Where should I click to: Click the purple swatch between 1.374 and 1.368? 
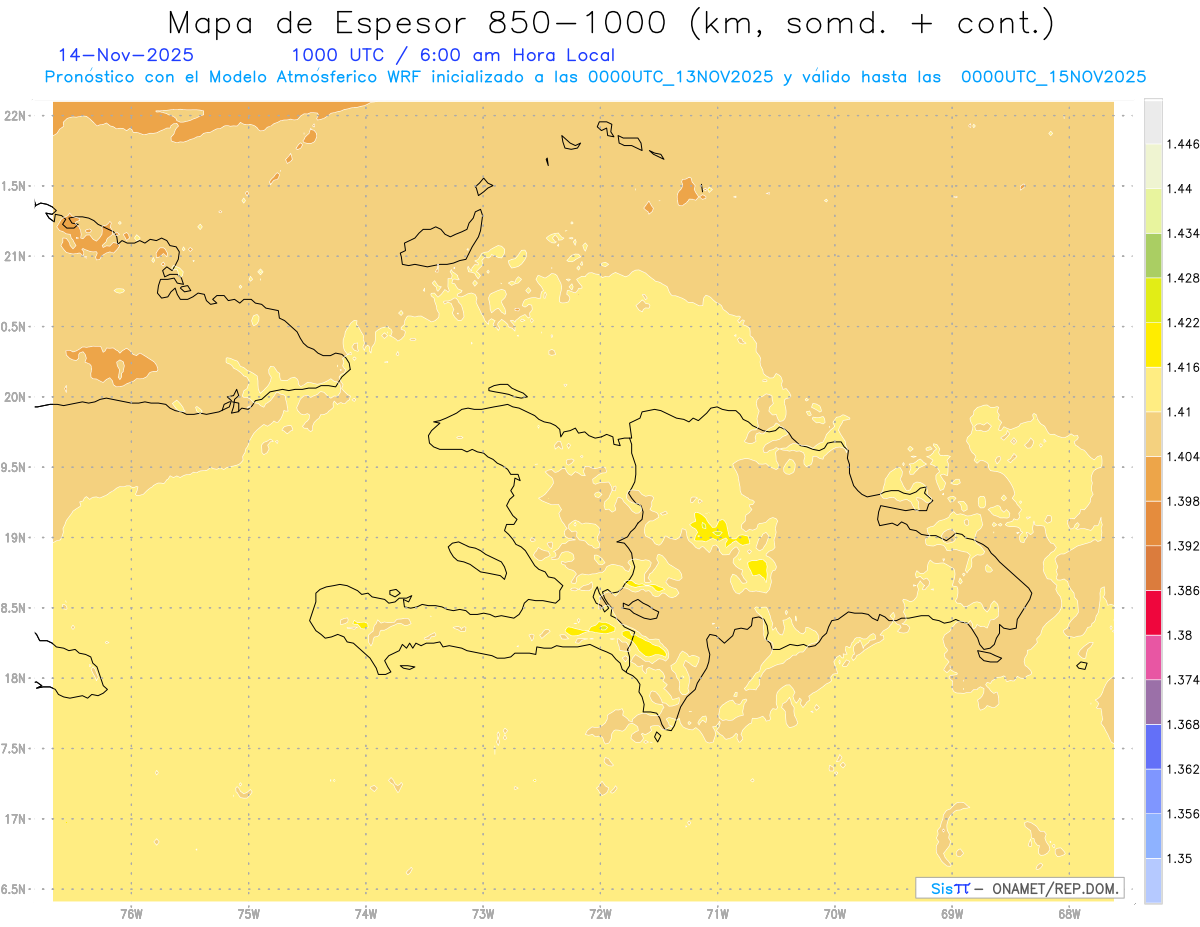point(1153,702)
